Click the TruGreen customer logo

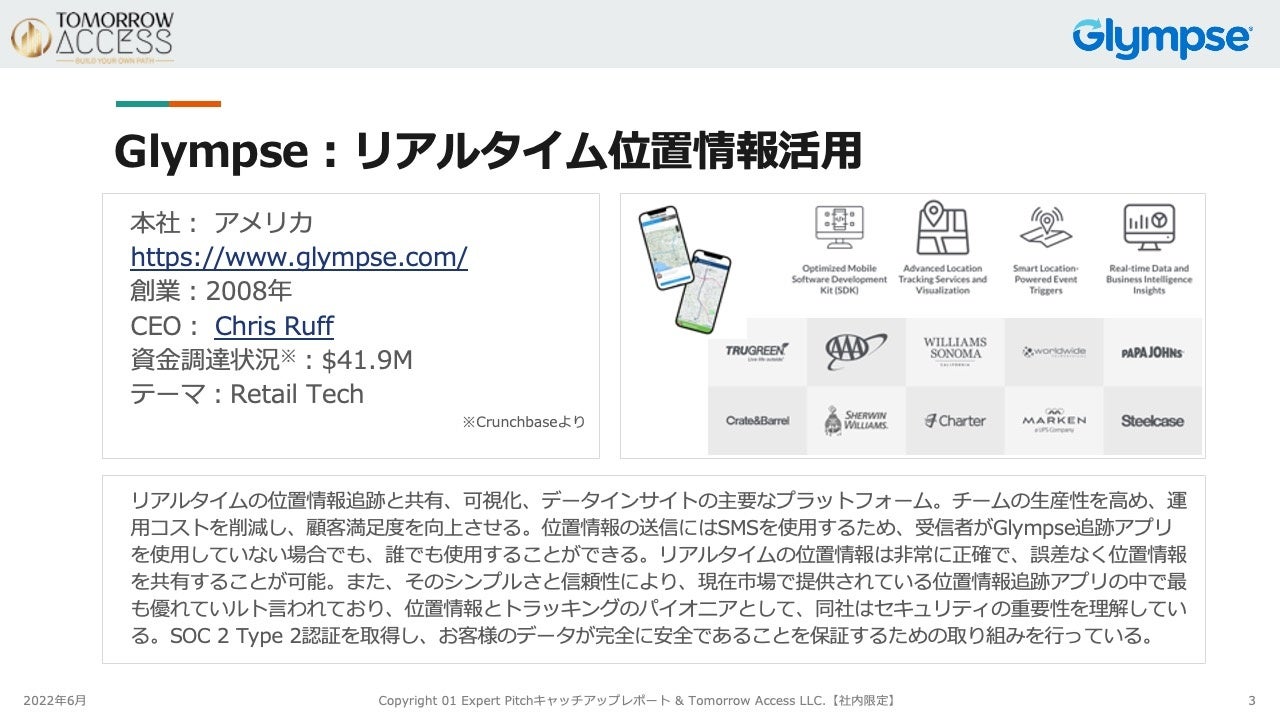click(757, 352)
